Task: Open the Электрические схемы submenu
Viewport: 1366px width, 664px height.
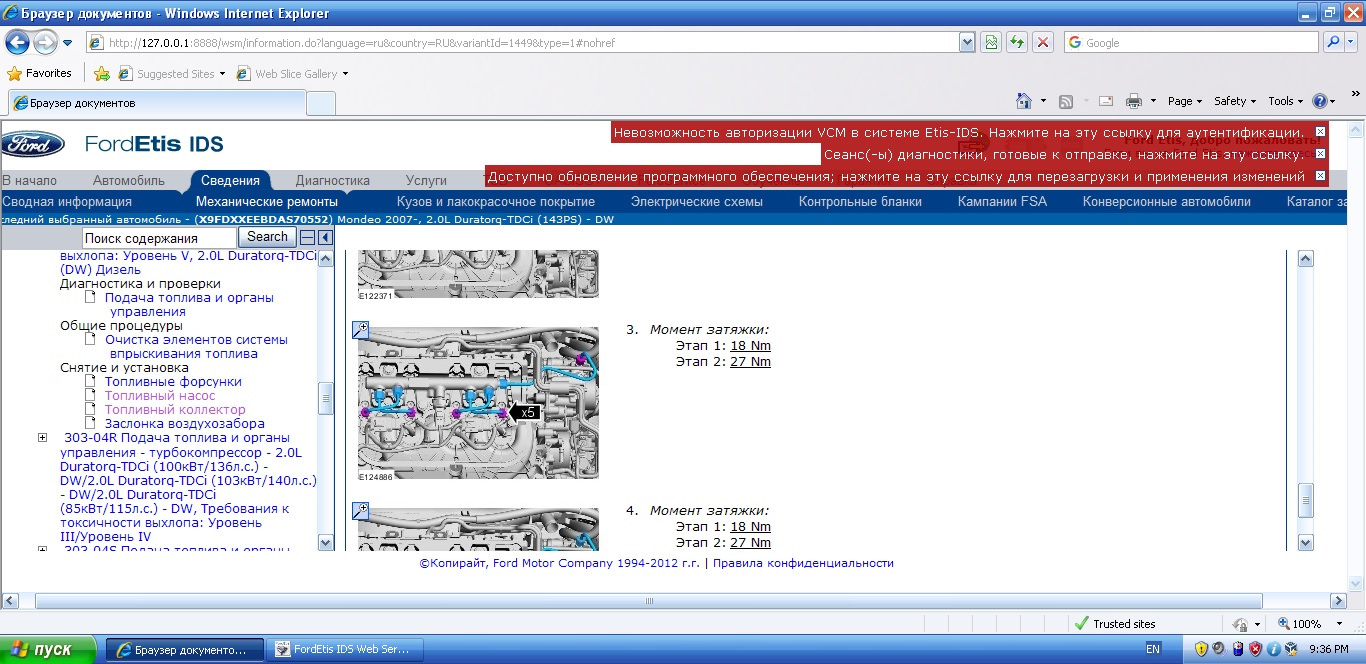Action: (x=696, y=201)
